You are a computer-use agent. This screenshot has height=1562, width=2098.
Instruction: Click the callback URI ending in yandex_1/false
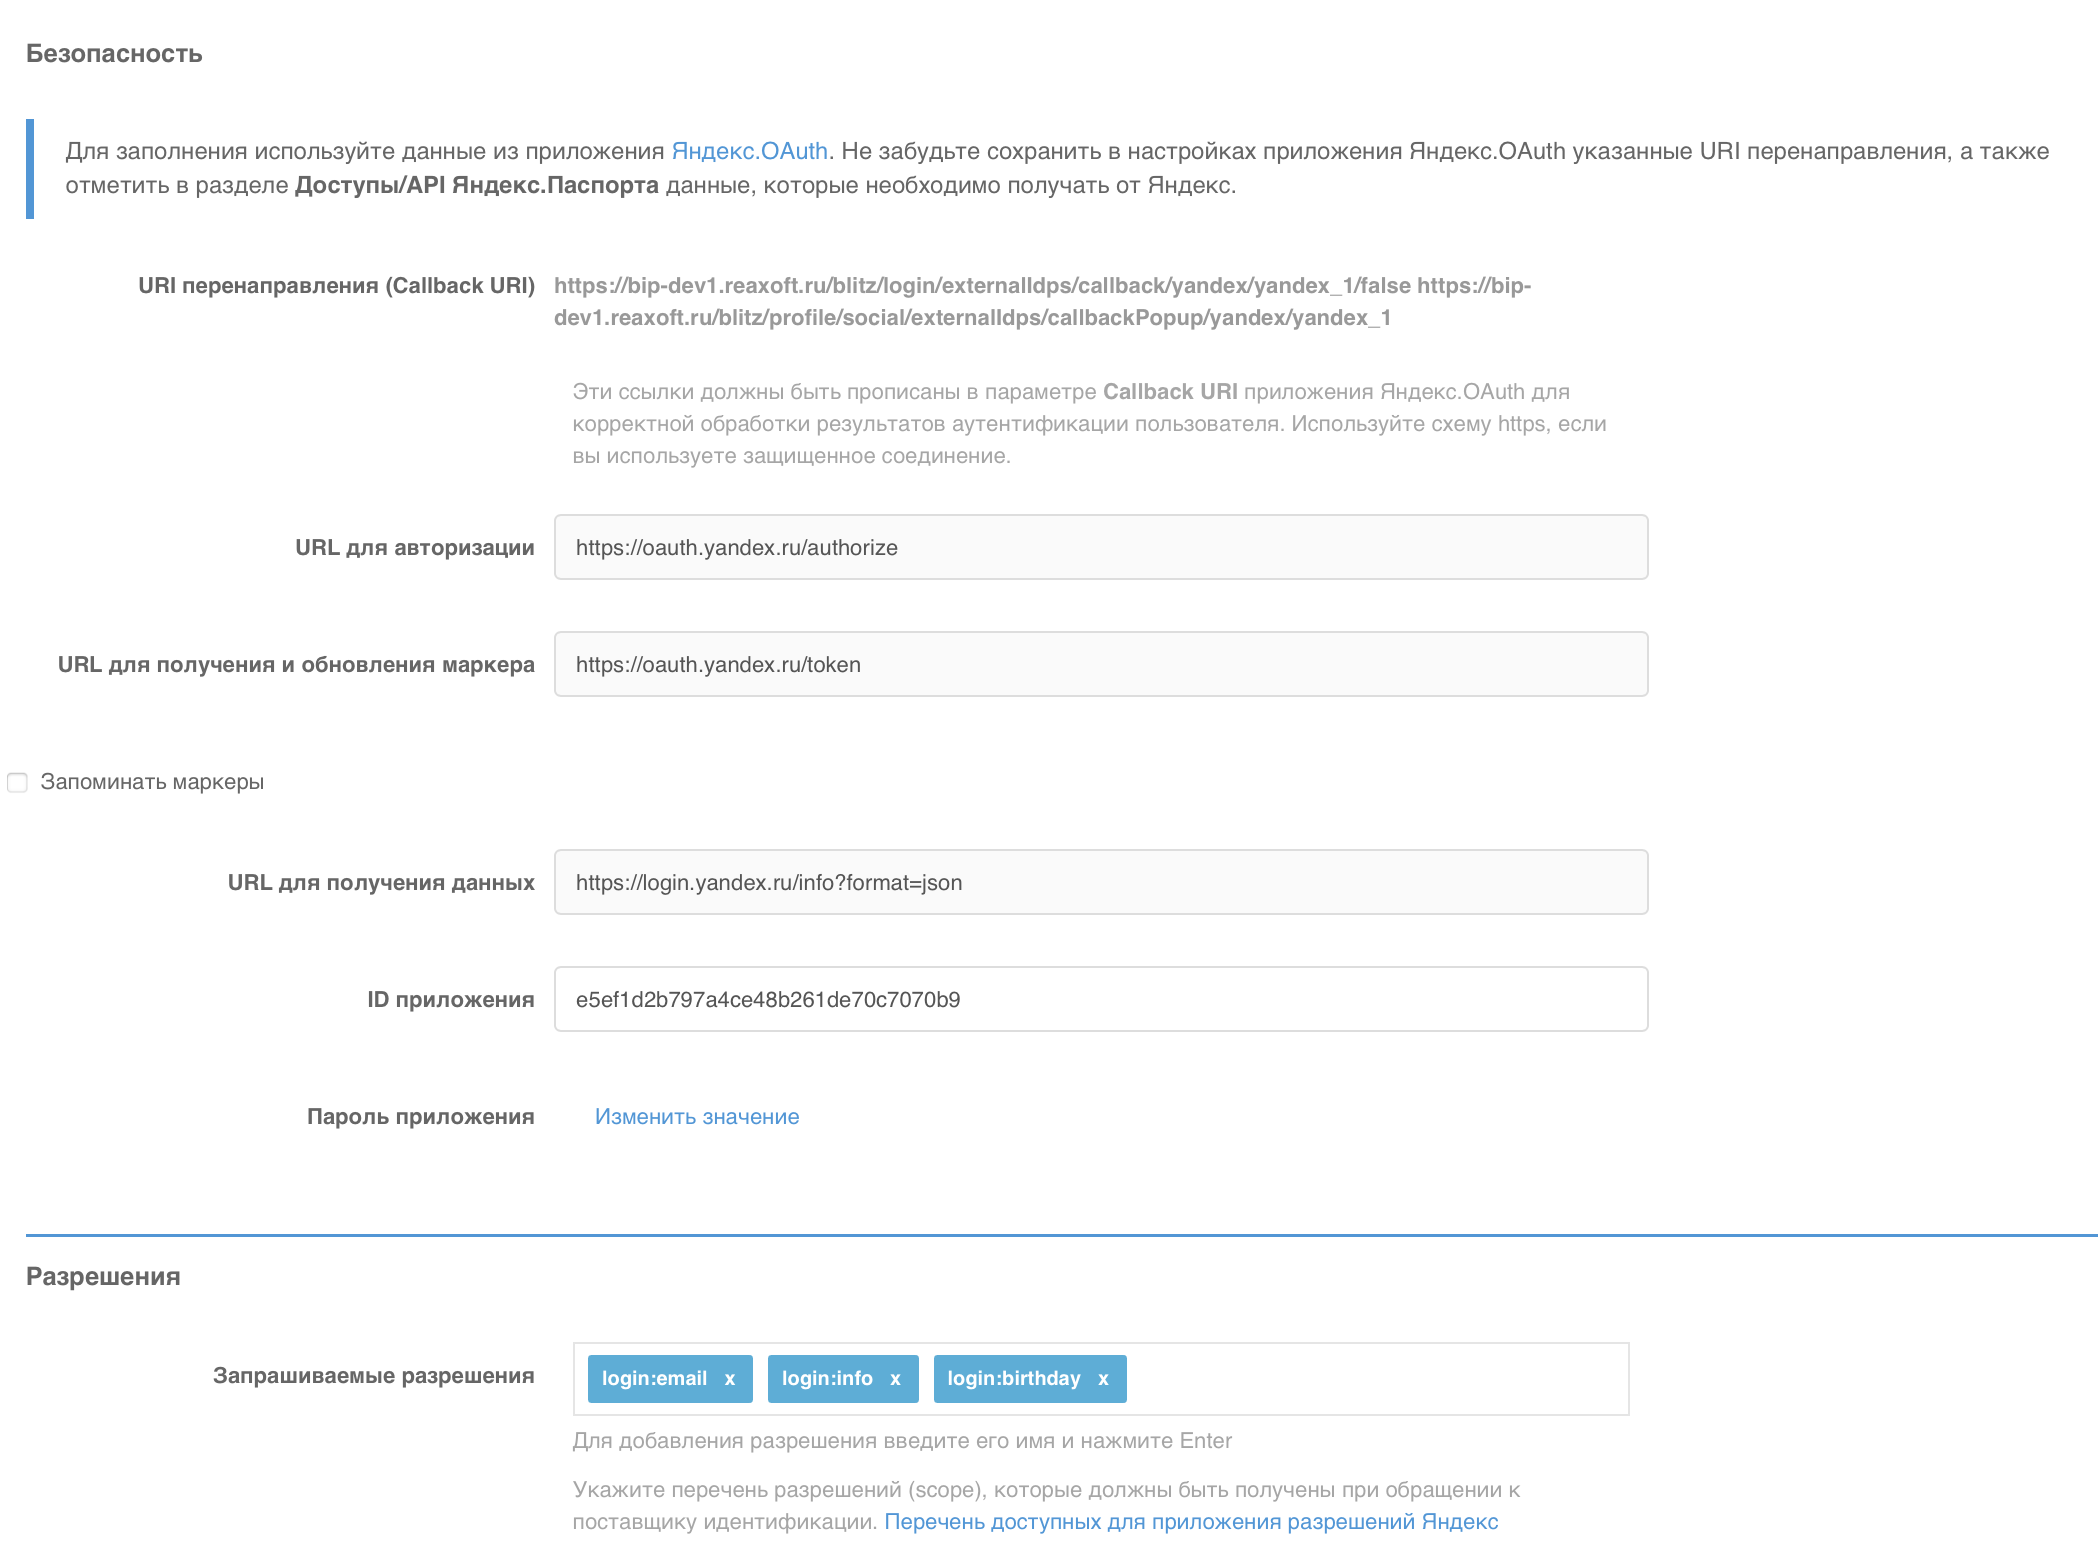[982, 284]
